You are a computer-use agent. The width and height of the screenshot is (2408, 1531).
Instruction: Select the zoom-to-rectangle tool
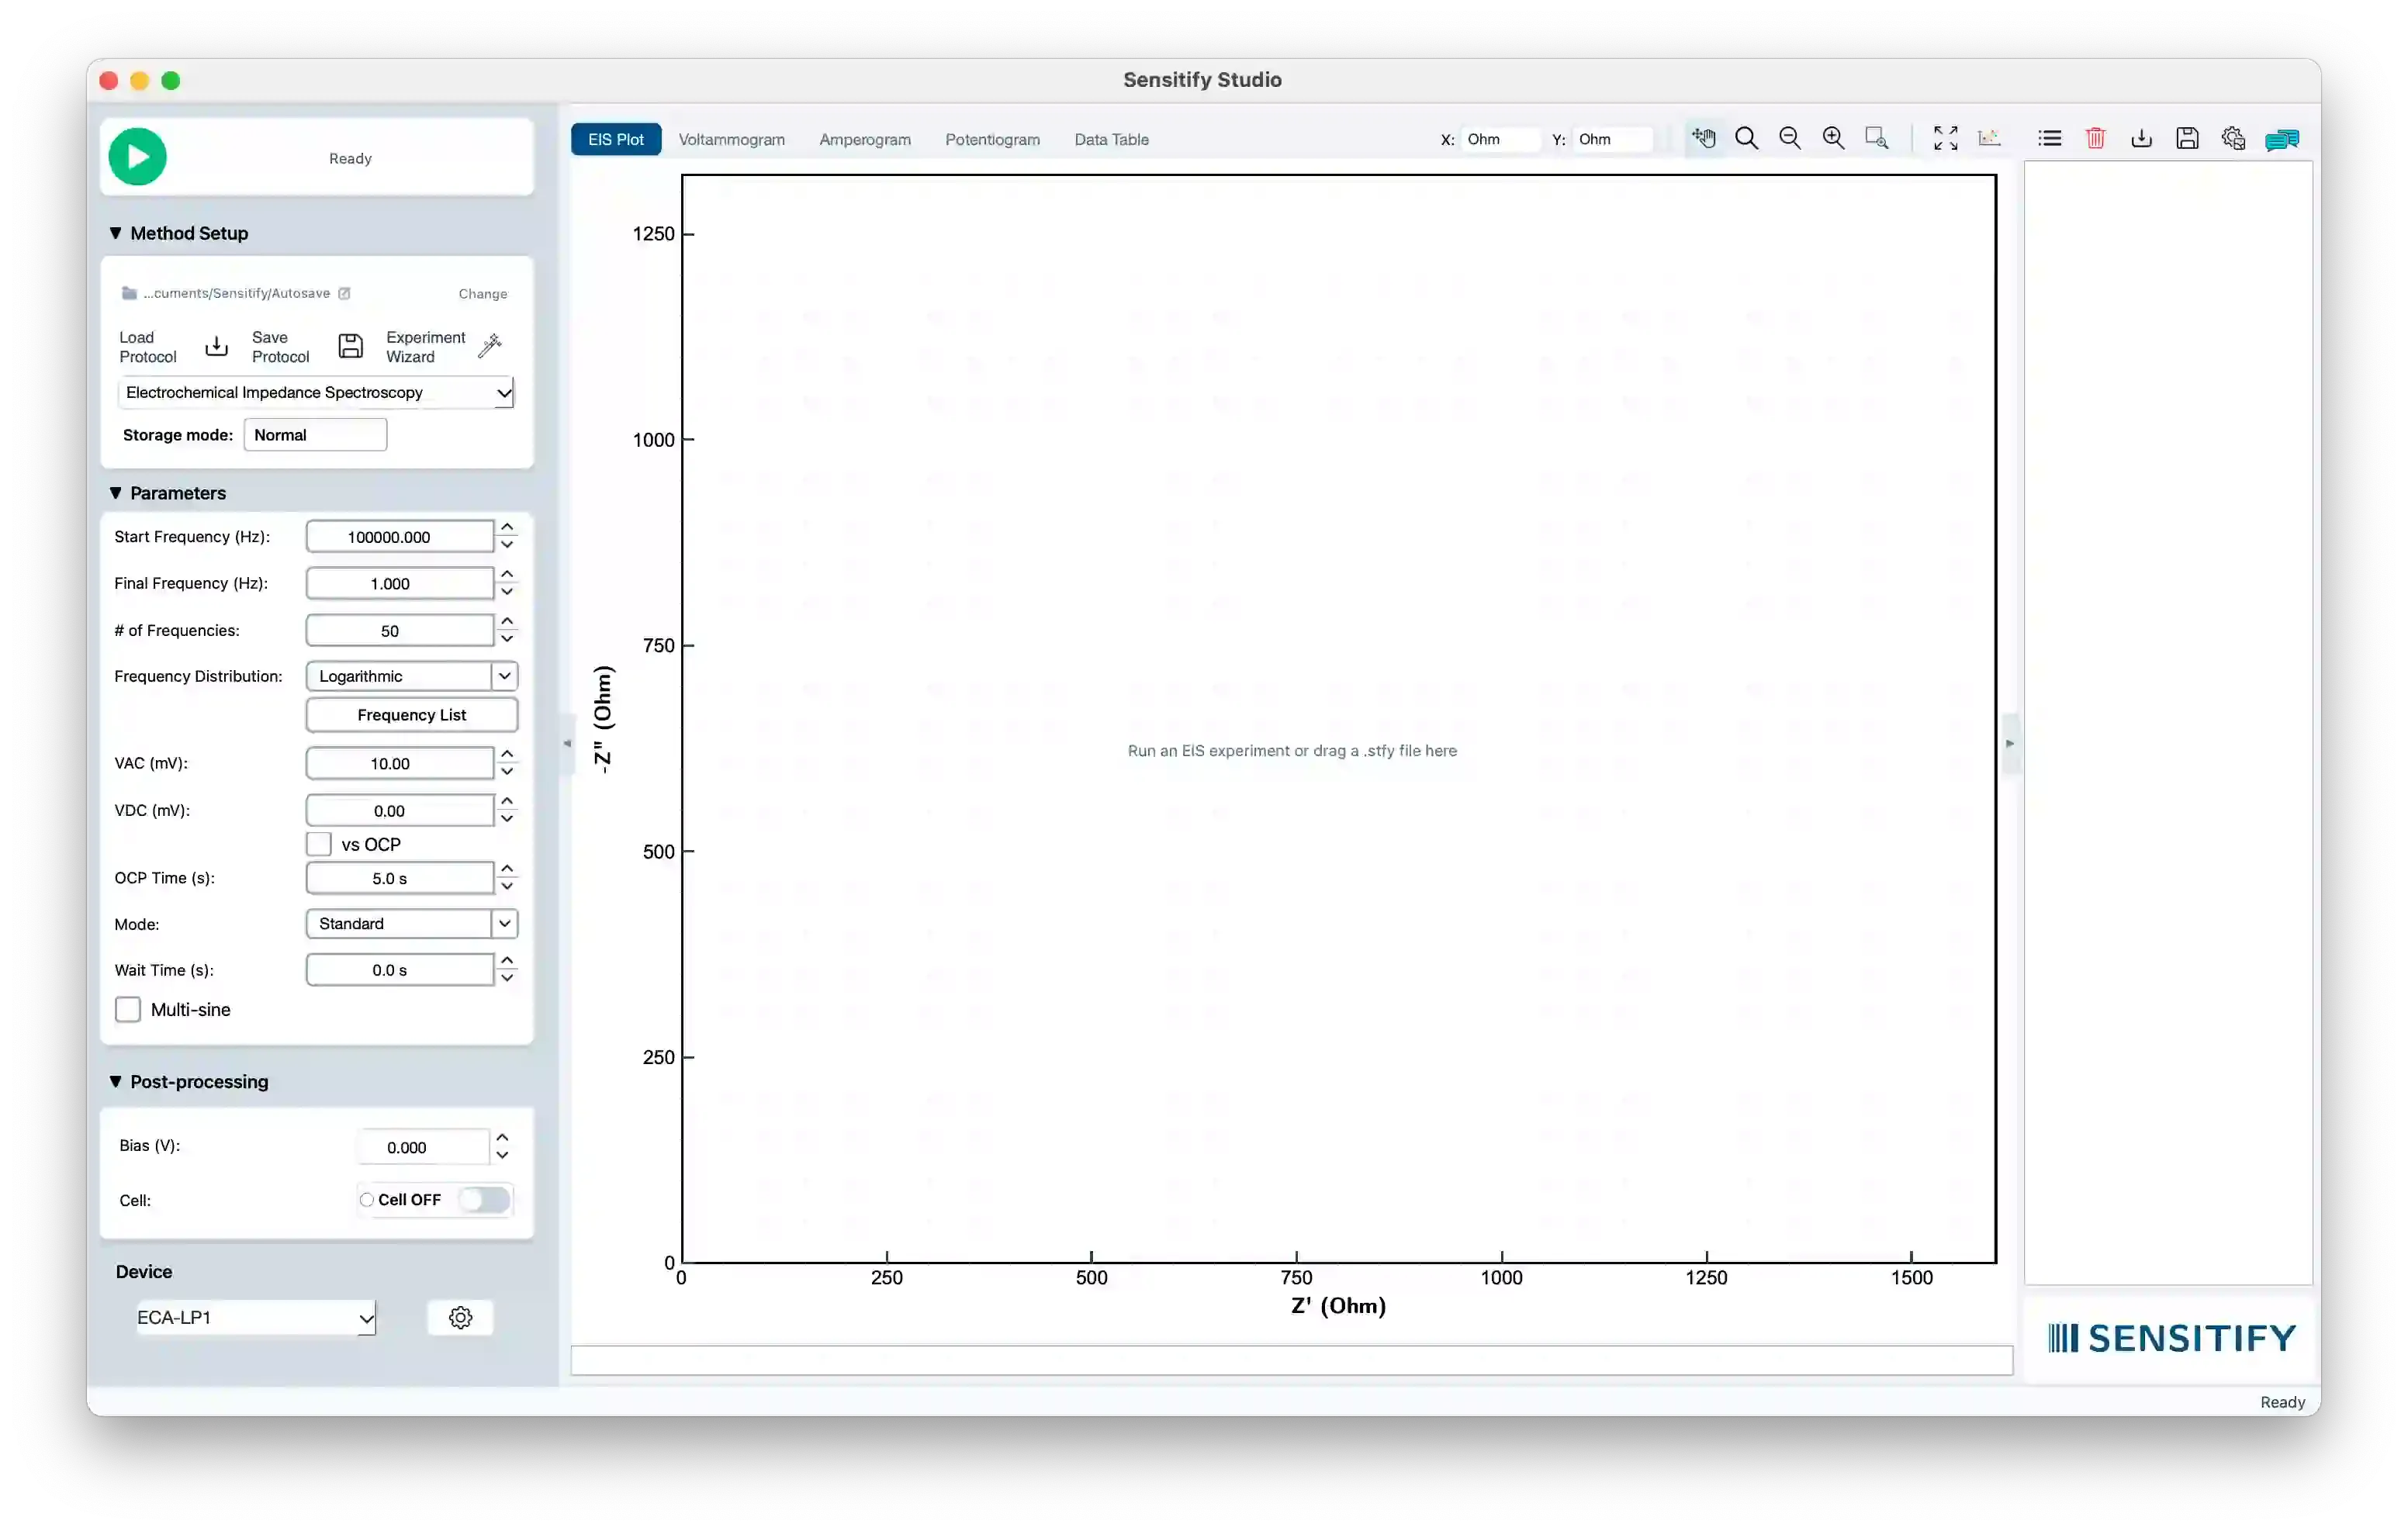click(x=1877, y=139)
